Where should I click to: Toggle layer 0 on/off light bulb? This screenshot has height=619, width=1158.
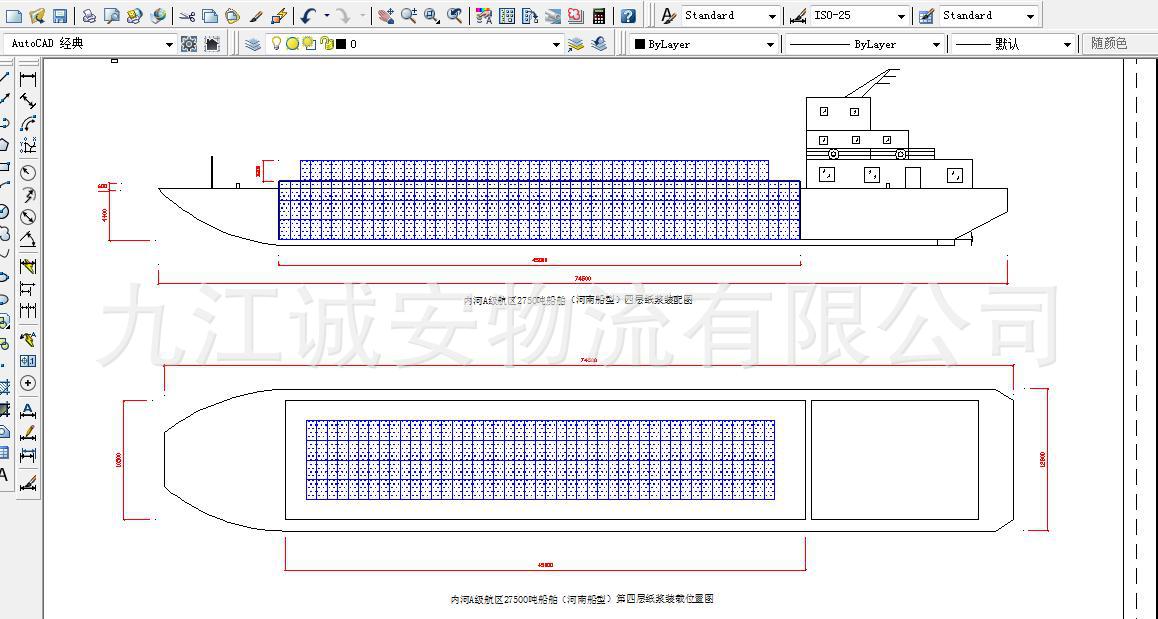(x=276, y=44)
